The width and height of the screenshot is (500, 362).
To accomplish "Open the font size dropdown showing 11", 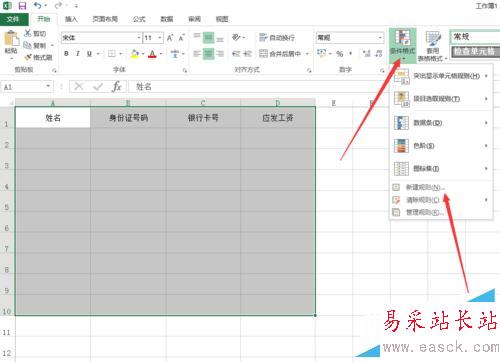I will (x=160, y=38).
